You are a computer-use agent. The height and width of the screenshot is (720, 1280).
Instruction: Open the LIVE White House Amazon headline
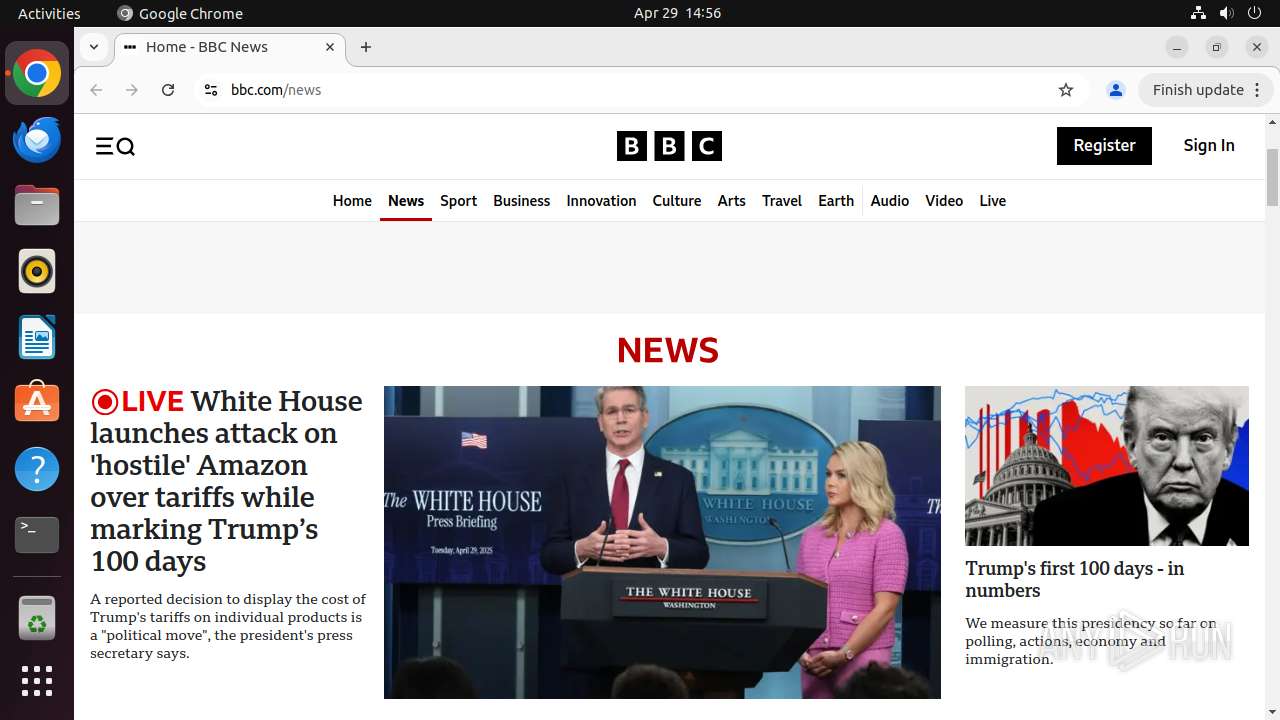(227, 481)
